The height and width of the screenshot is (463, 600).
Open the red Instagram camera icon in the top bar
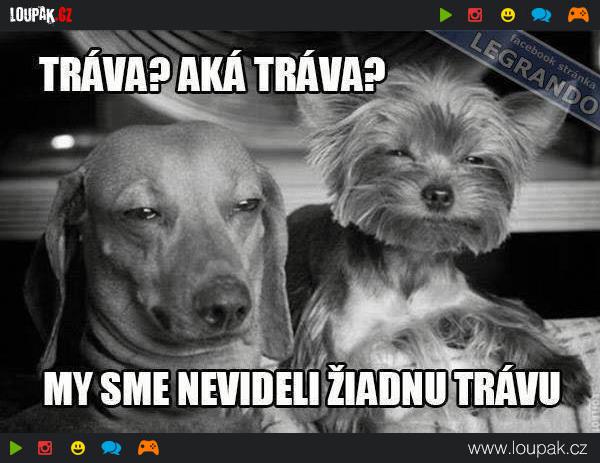pyautogui.click(x=475, y=15)
